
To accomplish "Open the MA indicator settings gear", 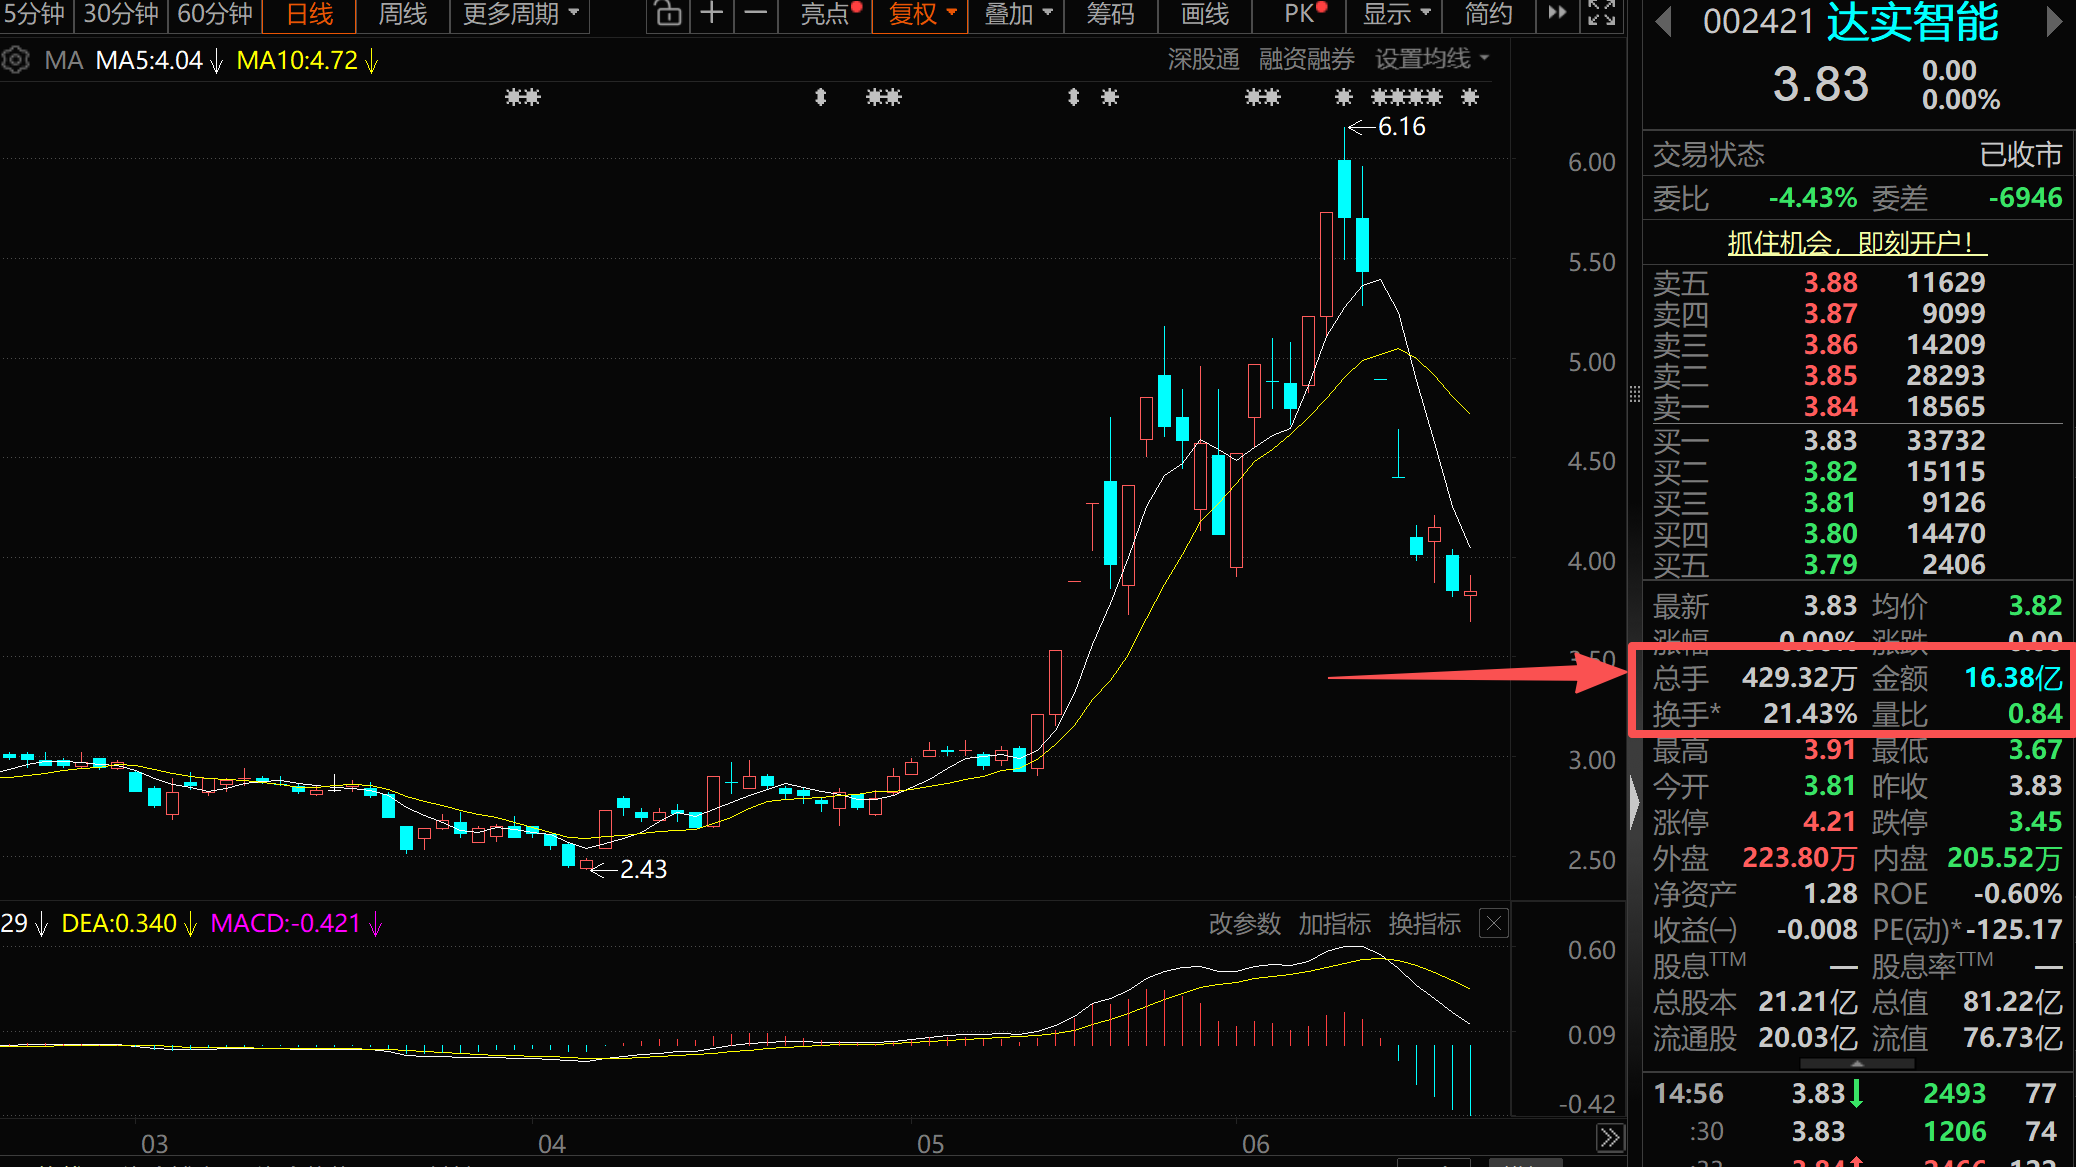I will (x=15, y=61).
